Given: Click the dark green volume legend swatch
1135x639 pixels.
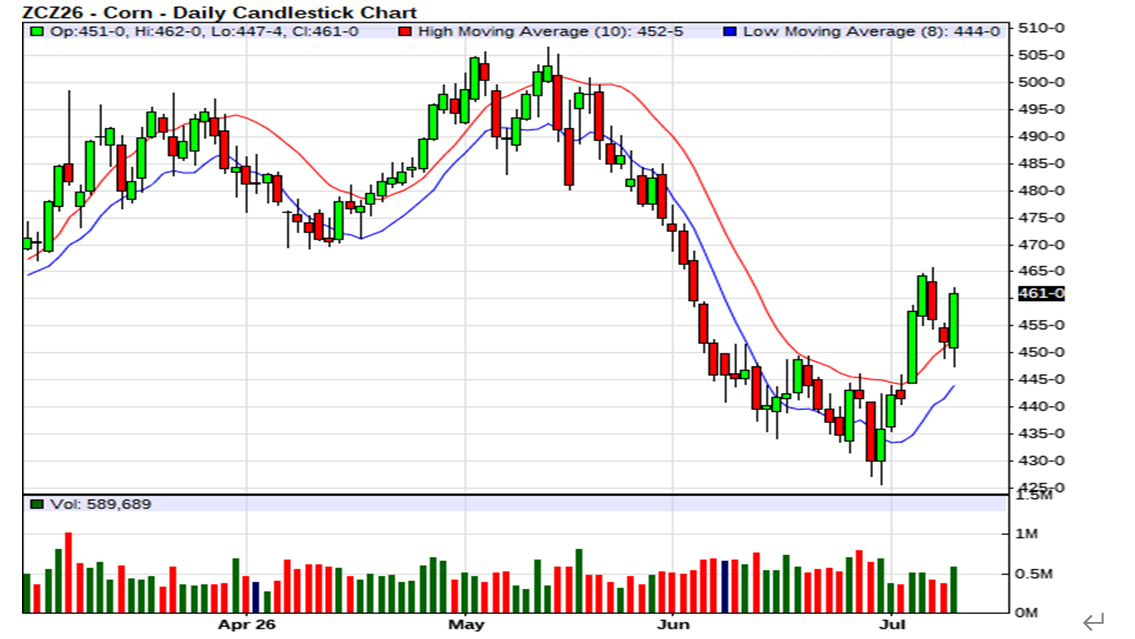Looking at the screenshot, I should [x=36, y=504].
